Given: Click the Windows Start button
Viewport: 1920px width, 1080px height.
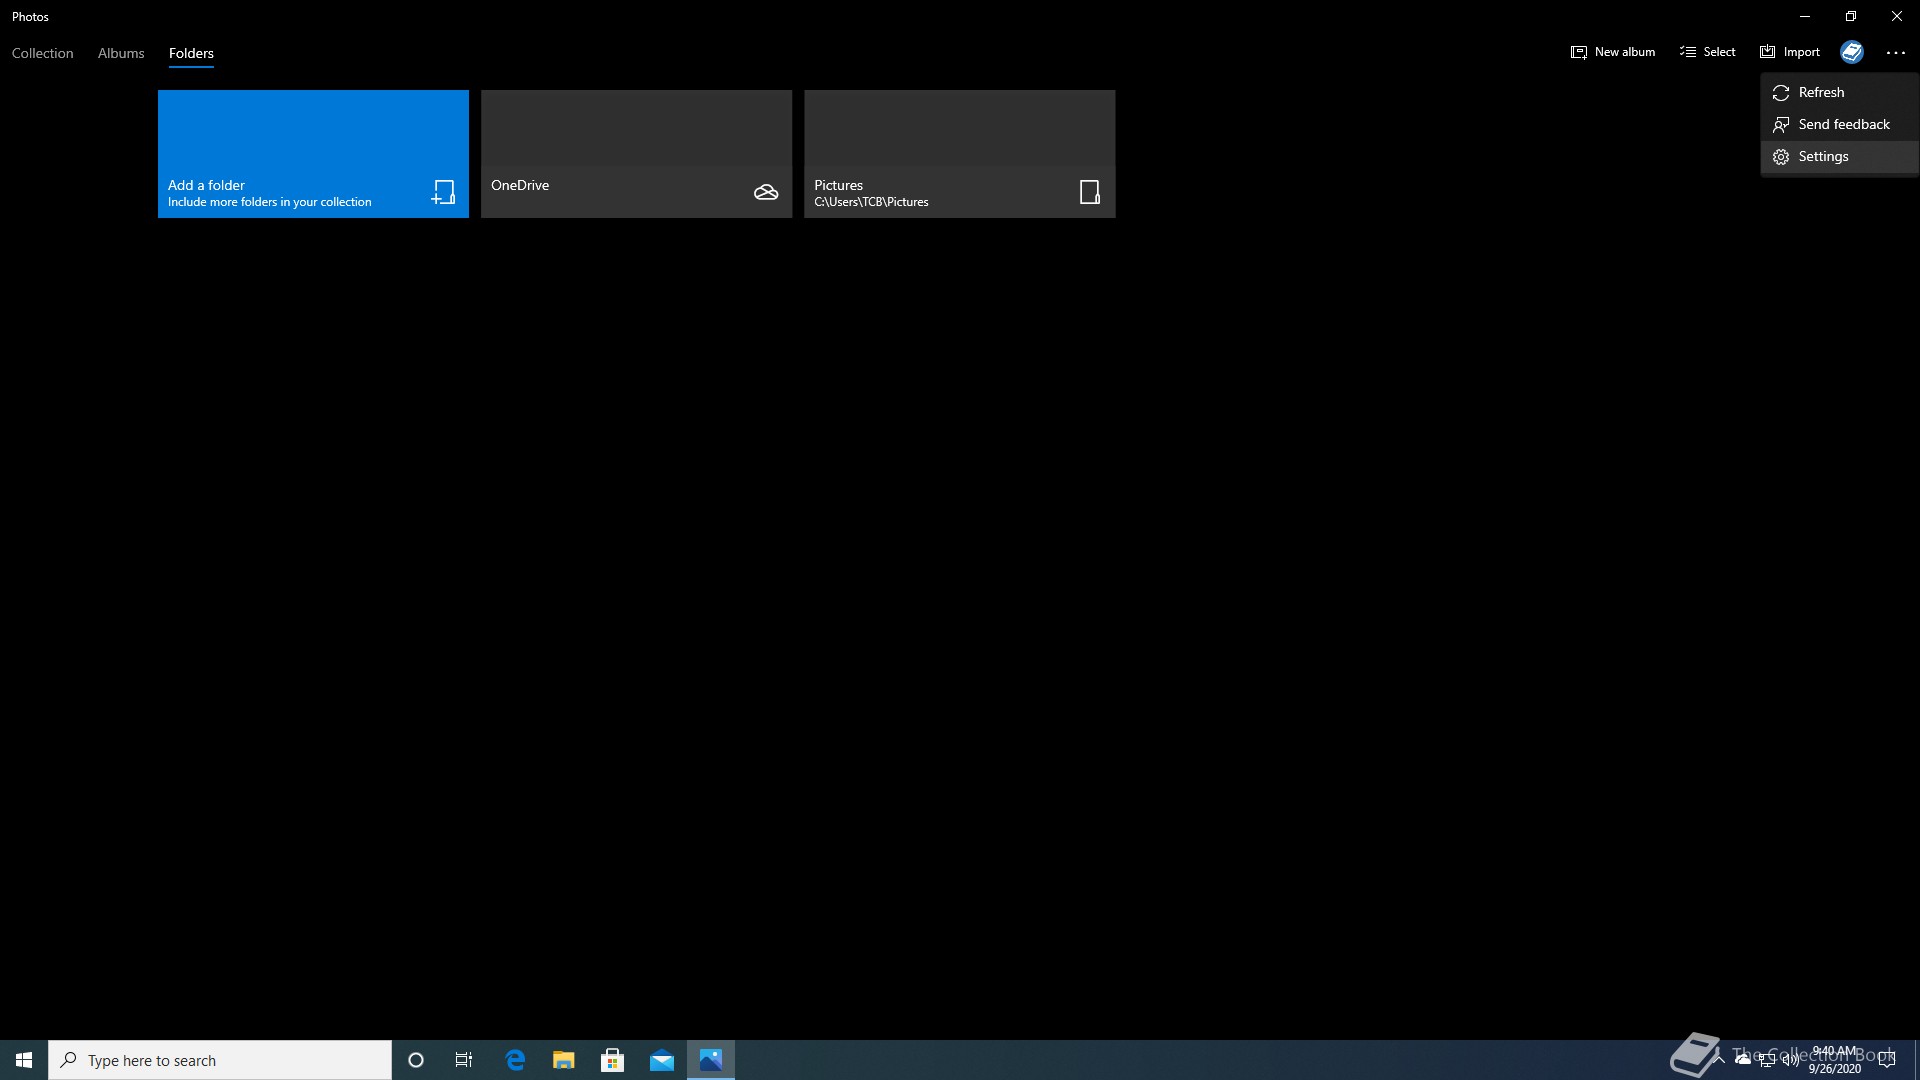Looking at the screenshot, I should pyautogui.click(x=24, y=1060).
